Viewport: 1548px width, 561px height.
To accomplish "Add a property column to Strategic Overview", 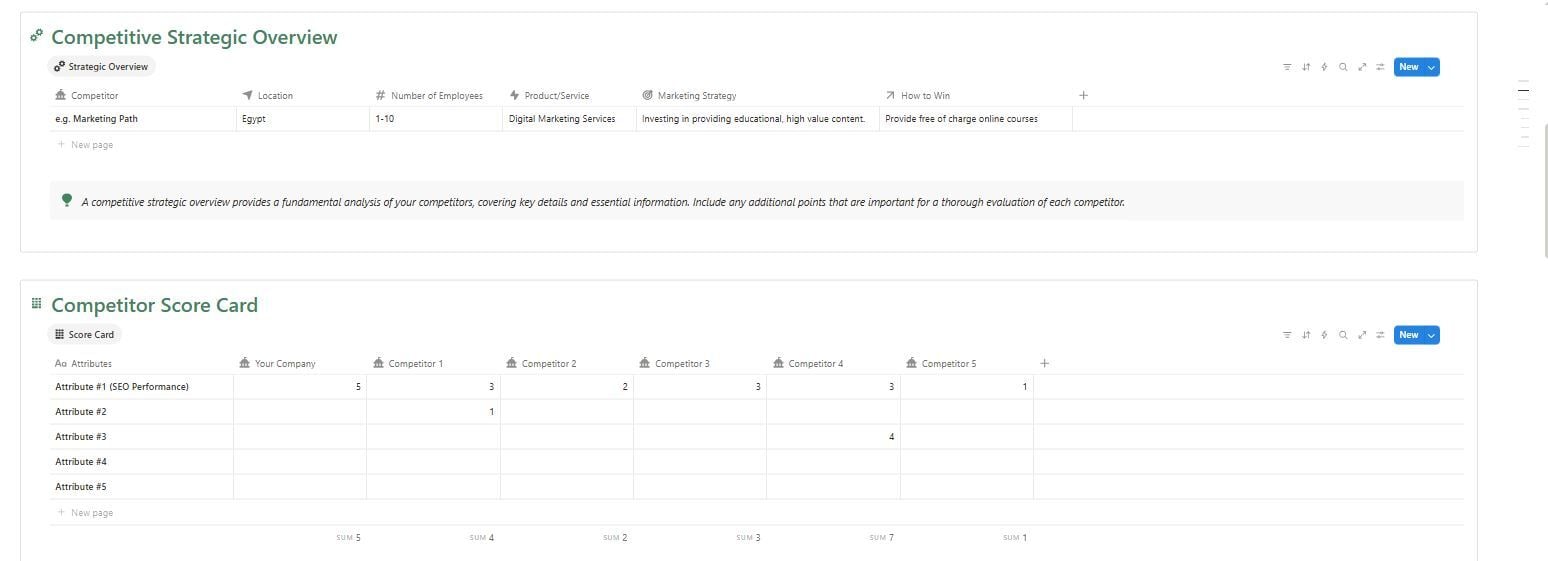I will pos(1083,96).
